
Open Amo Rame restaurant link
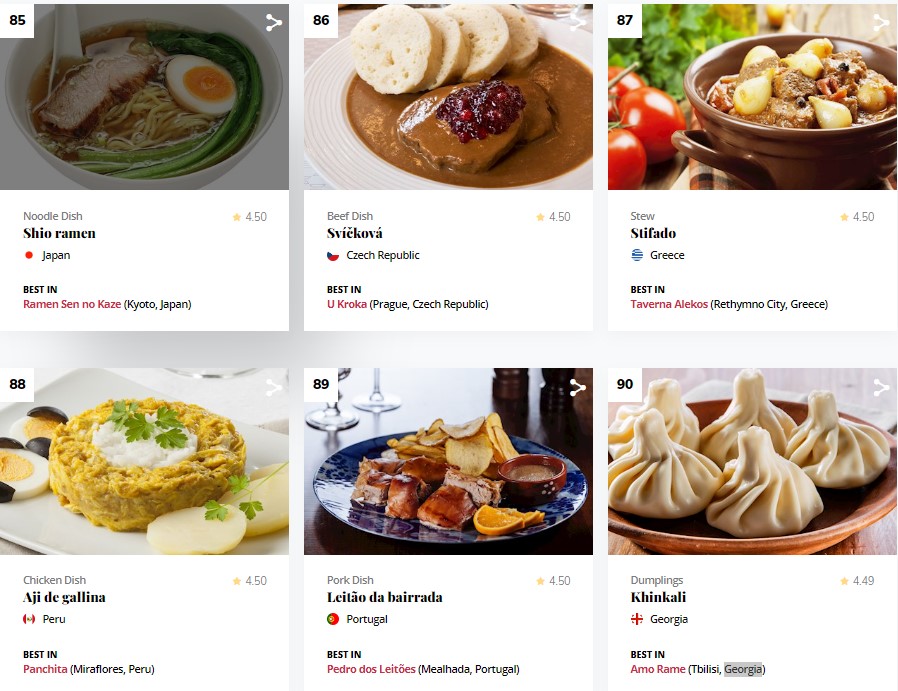(658, 669)
